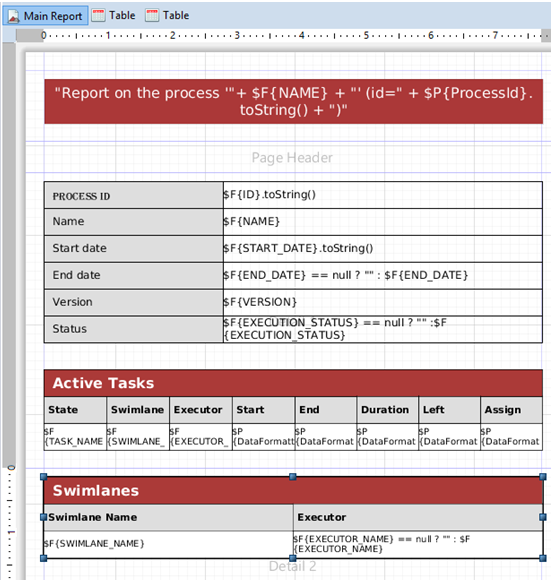Screen dimensions: 551x580
Task: Click the Main Report tab icon
Action: click(x=14, y=16)
